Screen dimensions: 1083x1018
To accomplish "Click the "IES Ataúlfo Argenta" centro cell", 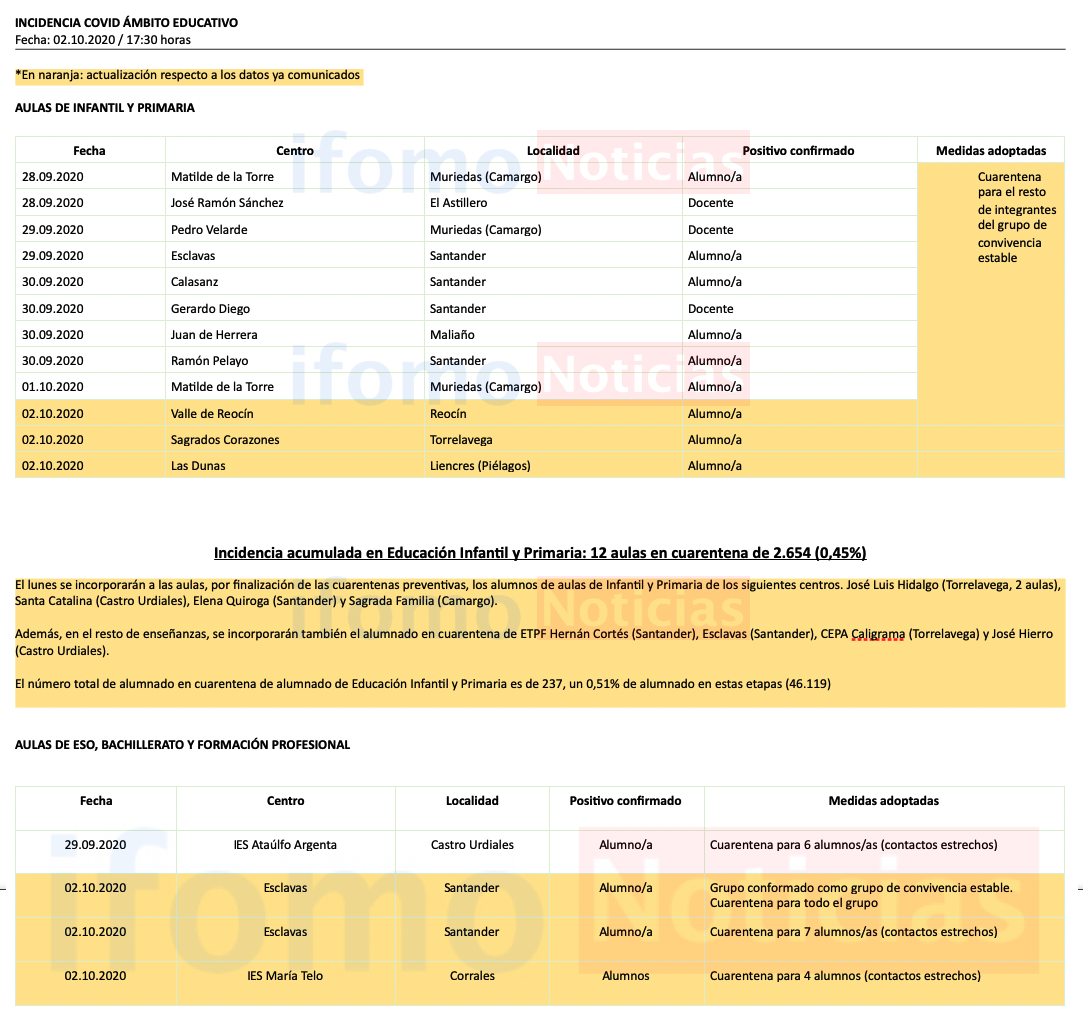I will (285, 845).
